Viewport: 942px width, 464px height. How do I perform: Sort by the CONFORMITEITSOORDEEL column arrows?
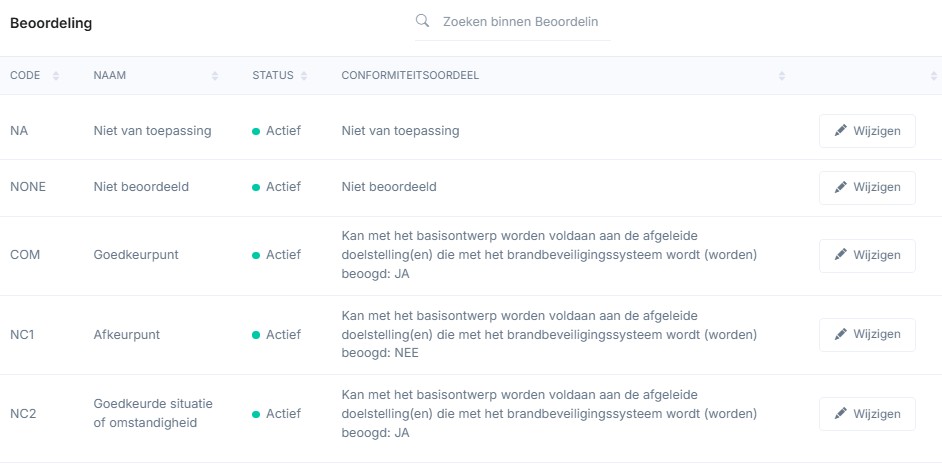[x=782, y=76]
